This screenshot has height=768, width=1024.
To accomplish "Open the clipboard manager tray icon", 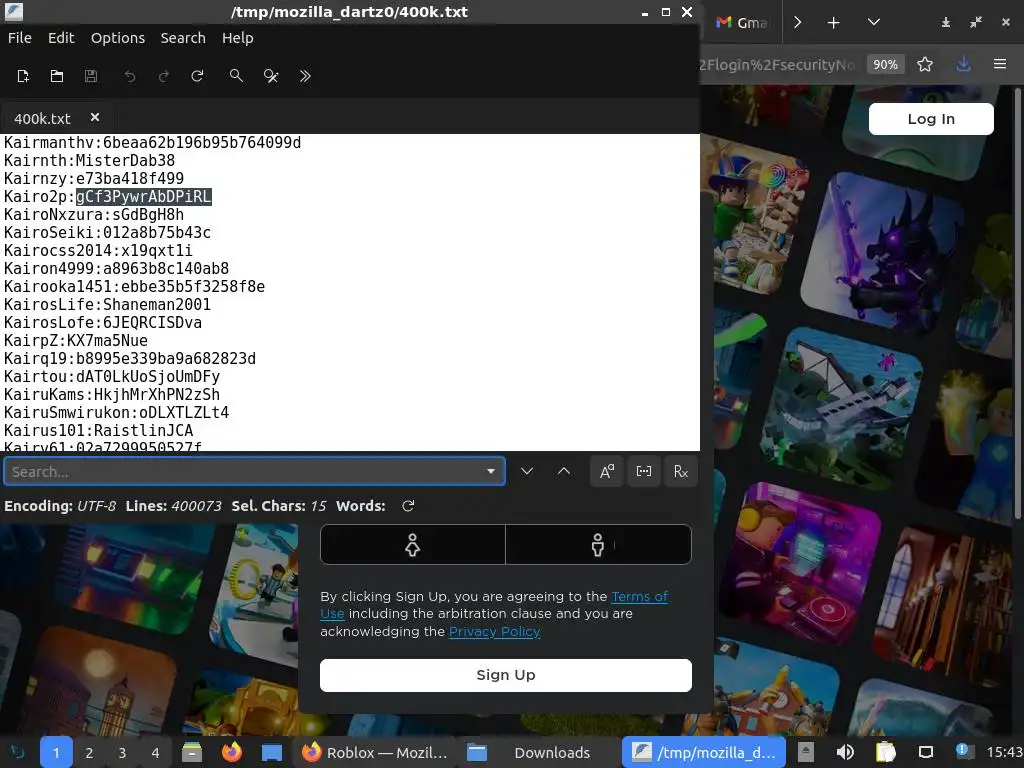I will coord(886,752).
